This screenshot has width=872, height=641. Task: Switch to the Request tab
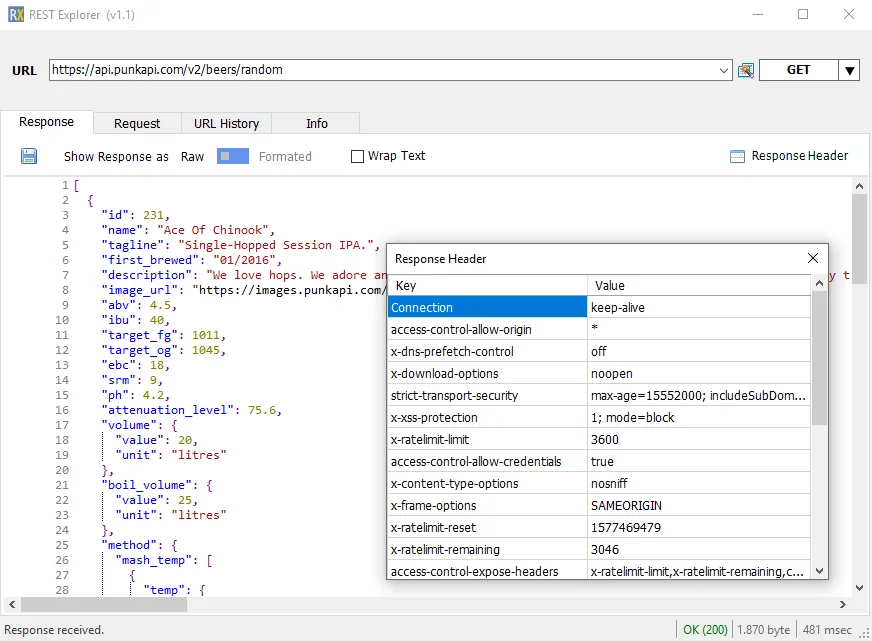click(137, 122)
